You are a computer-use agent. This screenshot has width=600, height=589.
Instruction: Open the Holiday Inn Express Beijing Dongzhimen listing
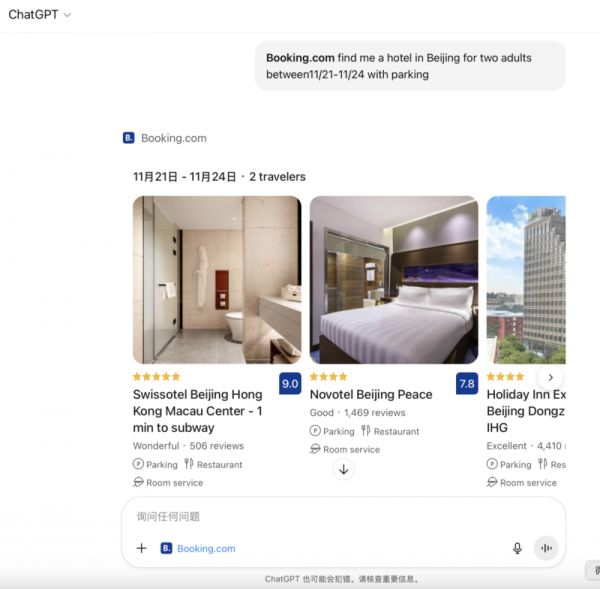(x=526, y=411)
